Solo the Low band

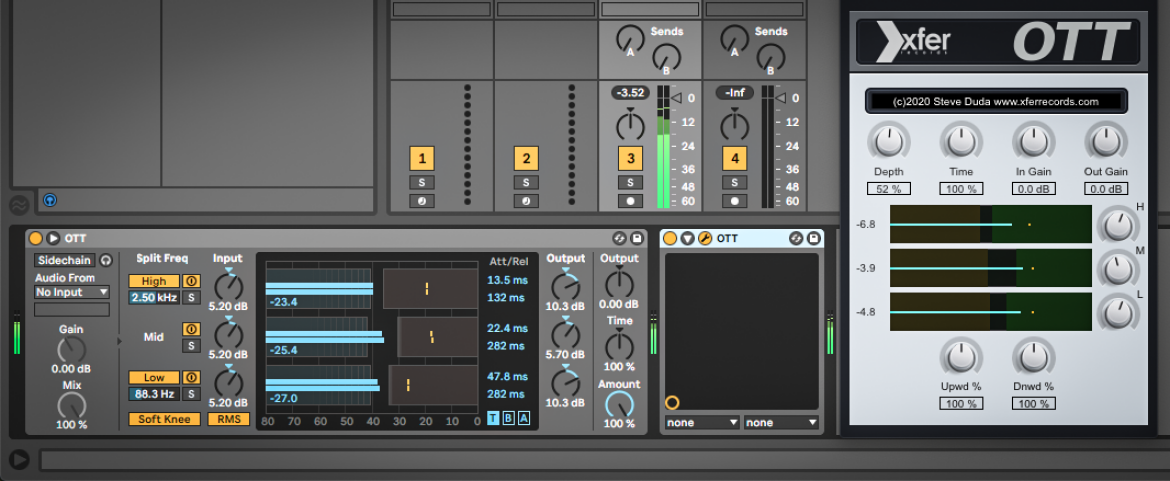click(x=191, y=394)
